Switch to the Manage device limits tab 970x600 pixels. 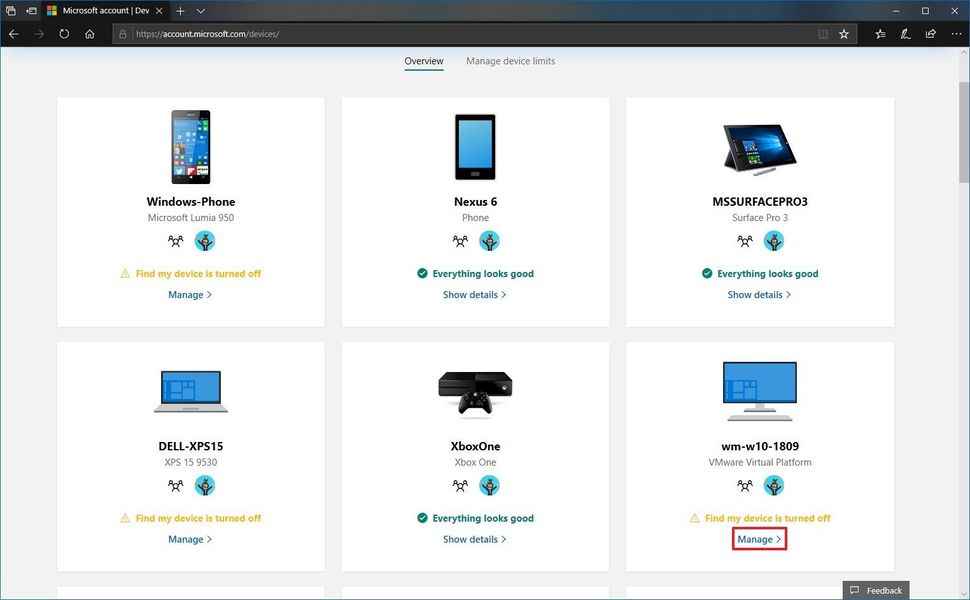(x=510, y=61)
